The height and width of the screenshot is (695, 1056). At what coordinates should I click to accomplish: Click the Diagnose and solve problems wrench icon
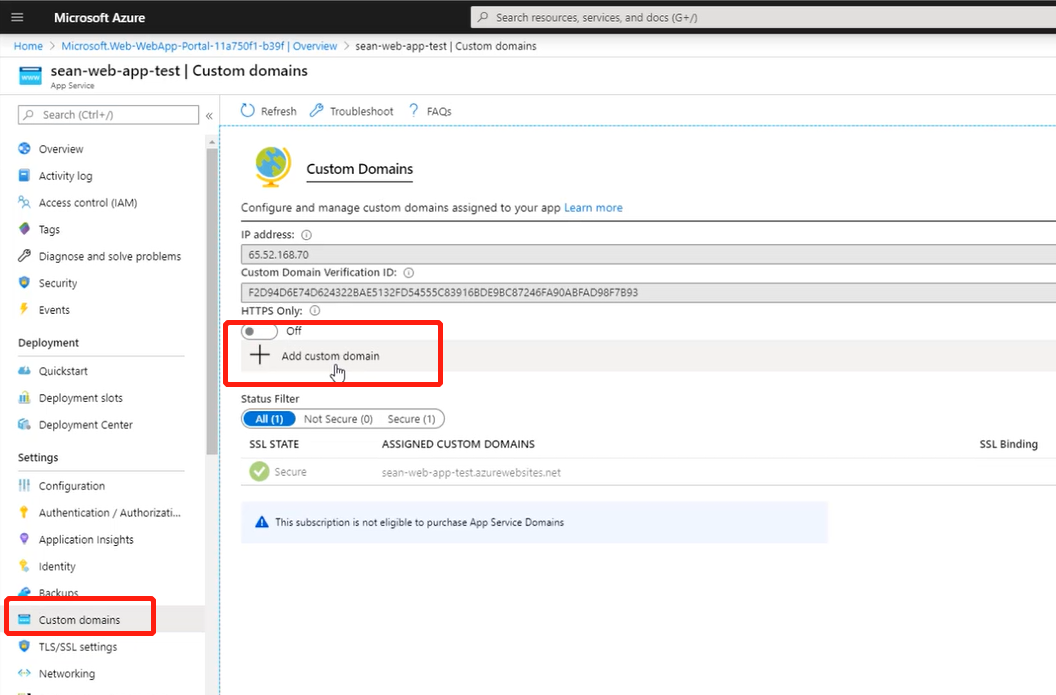[x=24, y=256]
